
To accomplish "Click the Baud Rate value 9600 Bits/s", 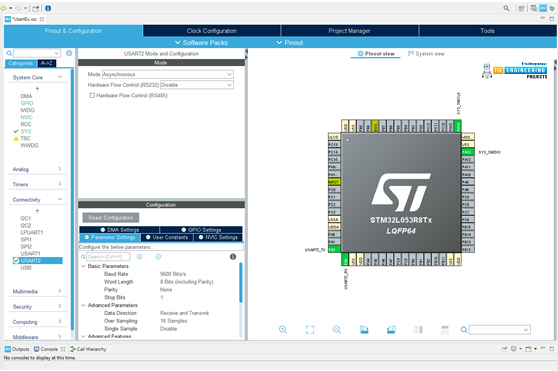I will point(173,274).
